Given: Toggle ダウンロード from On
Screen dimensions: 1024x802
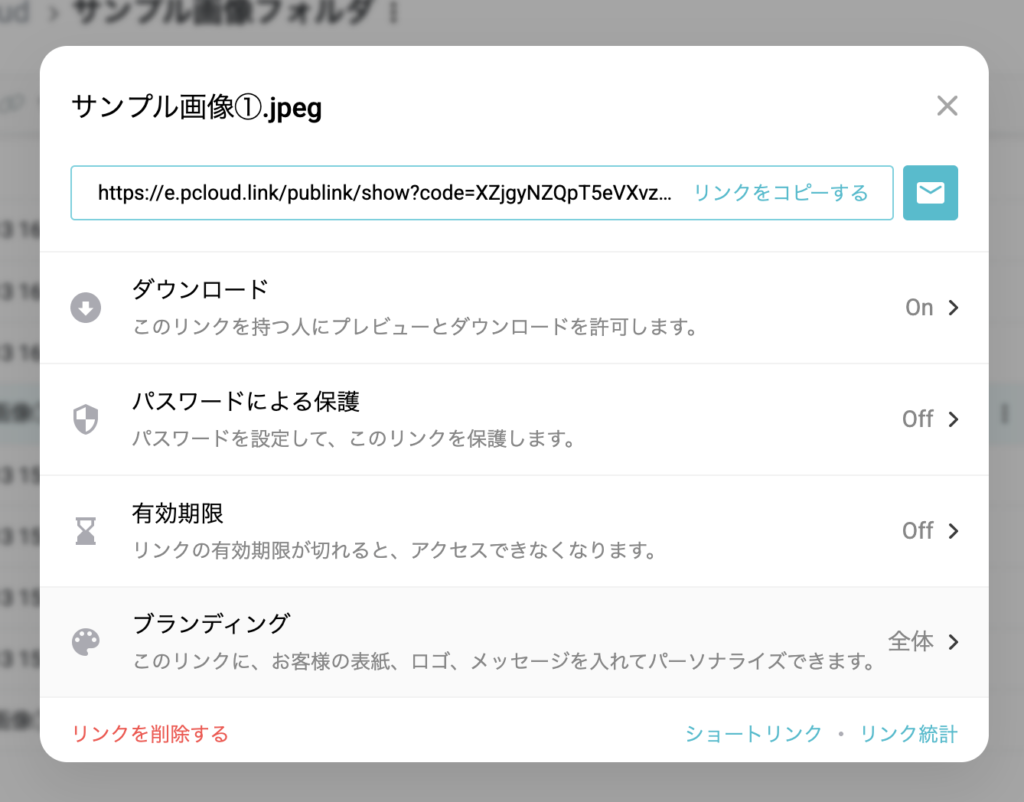Looking at the screenshot, I should tap(919, 307).
